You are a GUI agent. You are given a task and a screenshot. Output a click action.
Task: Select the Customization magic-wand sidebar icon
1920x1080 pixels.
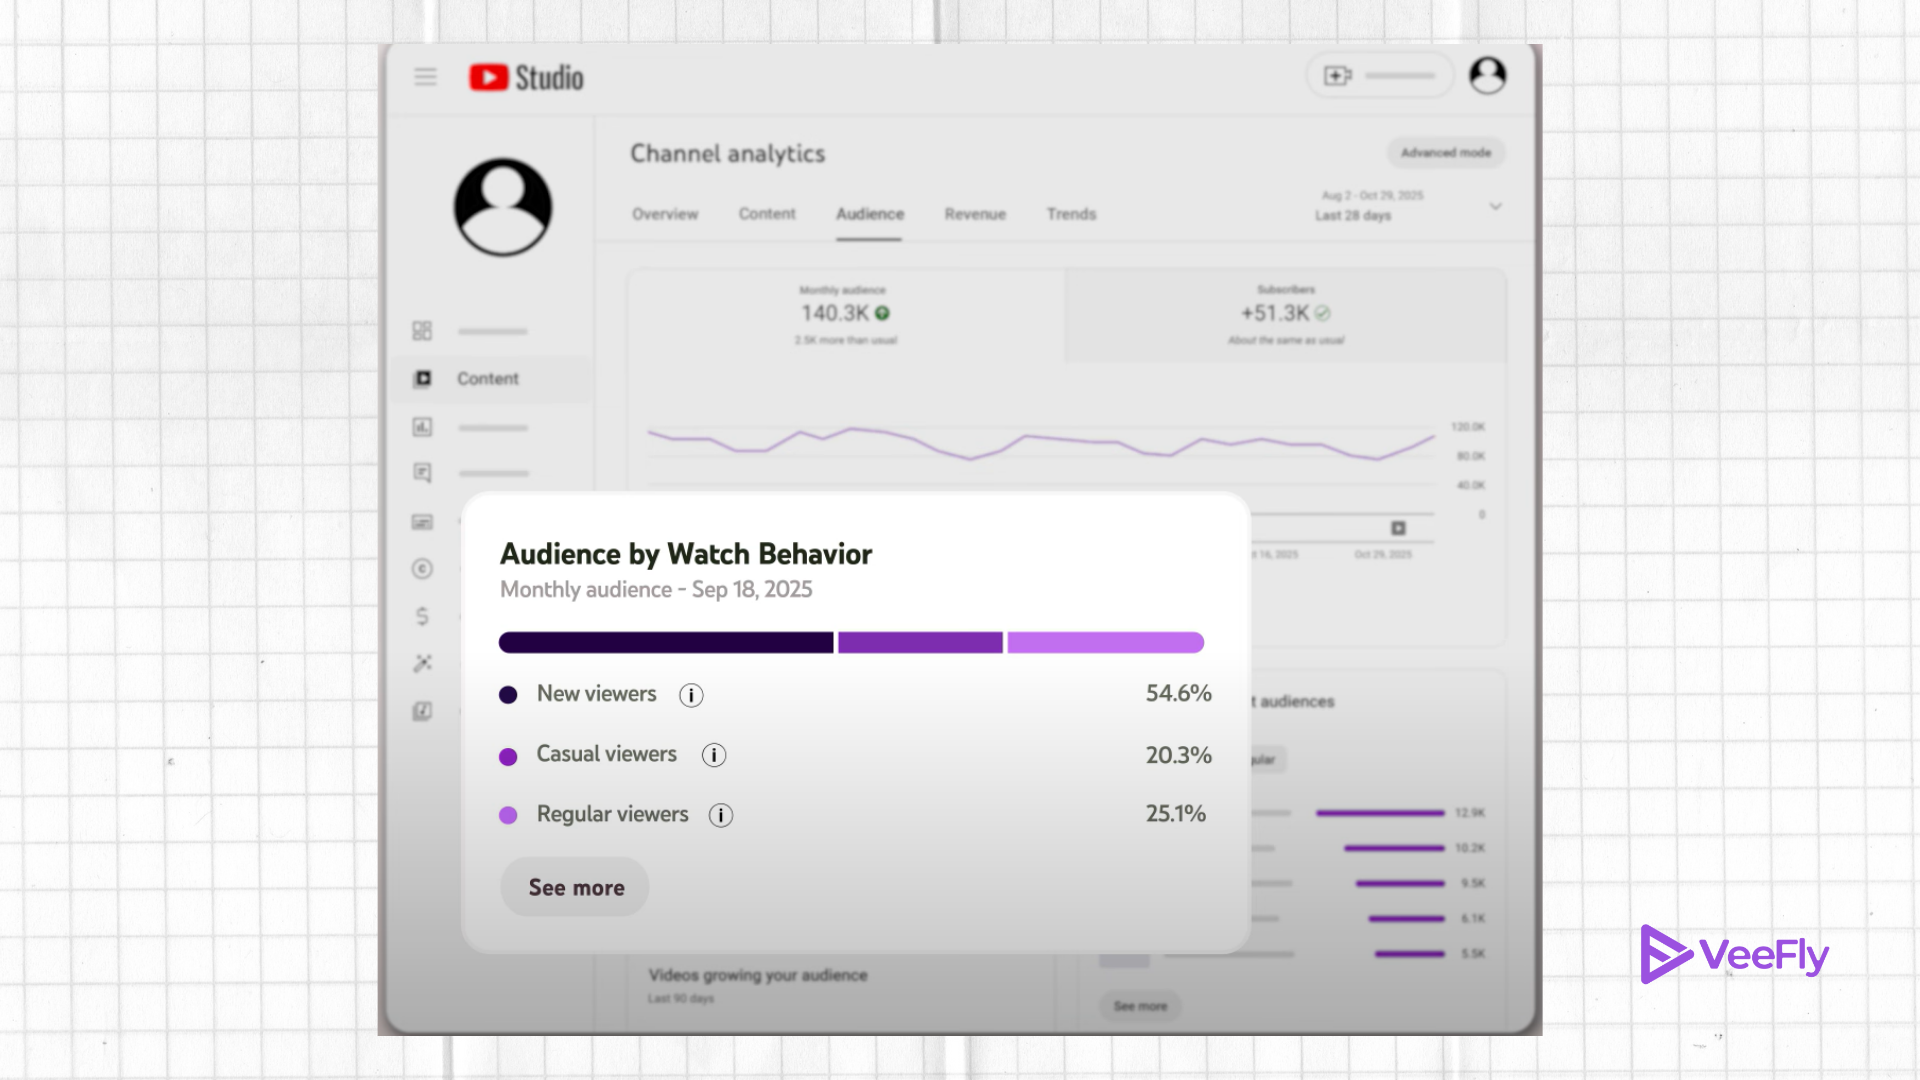423,663
